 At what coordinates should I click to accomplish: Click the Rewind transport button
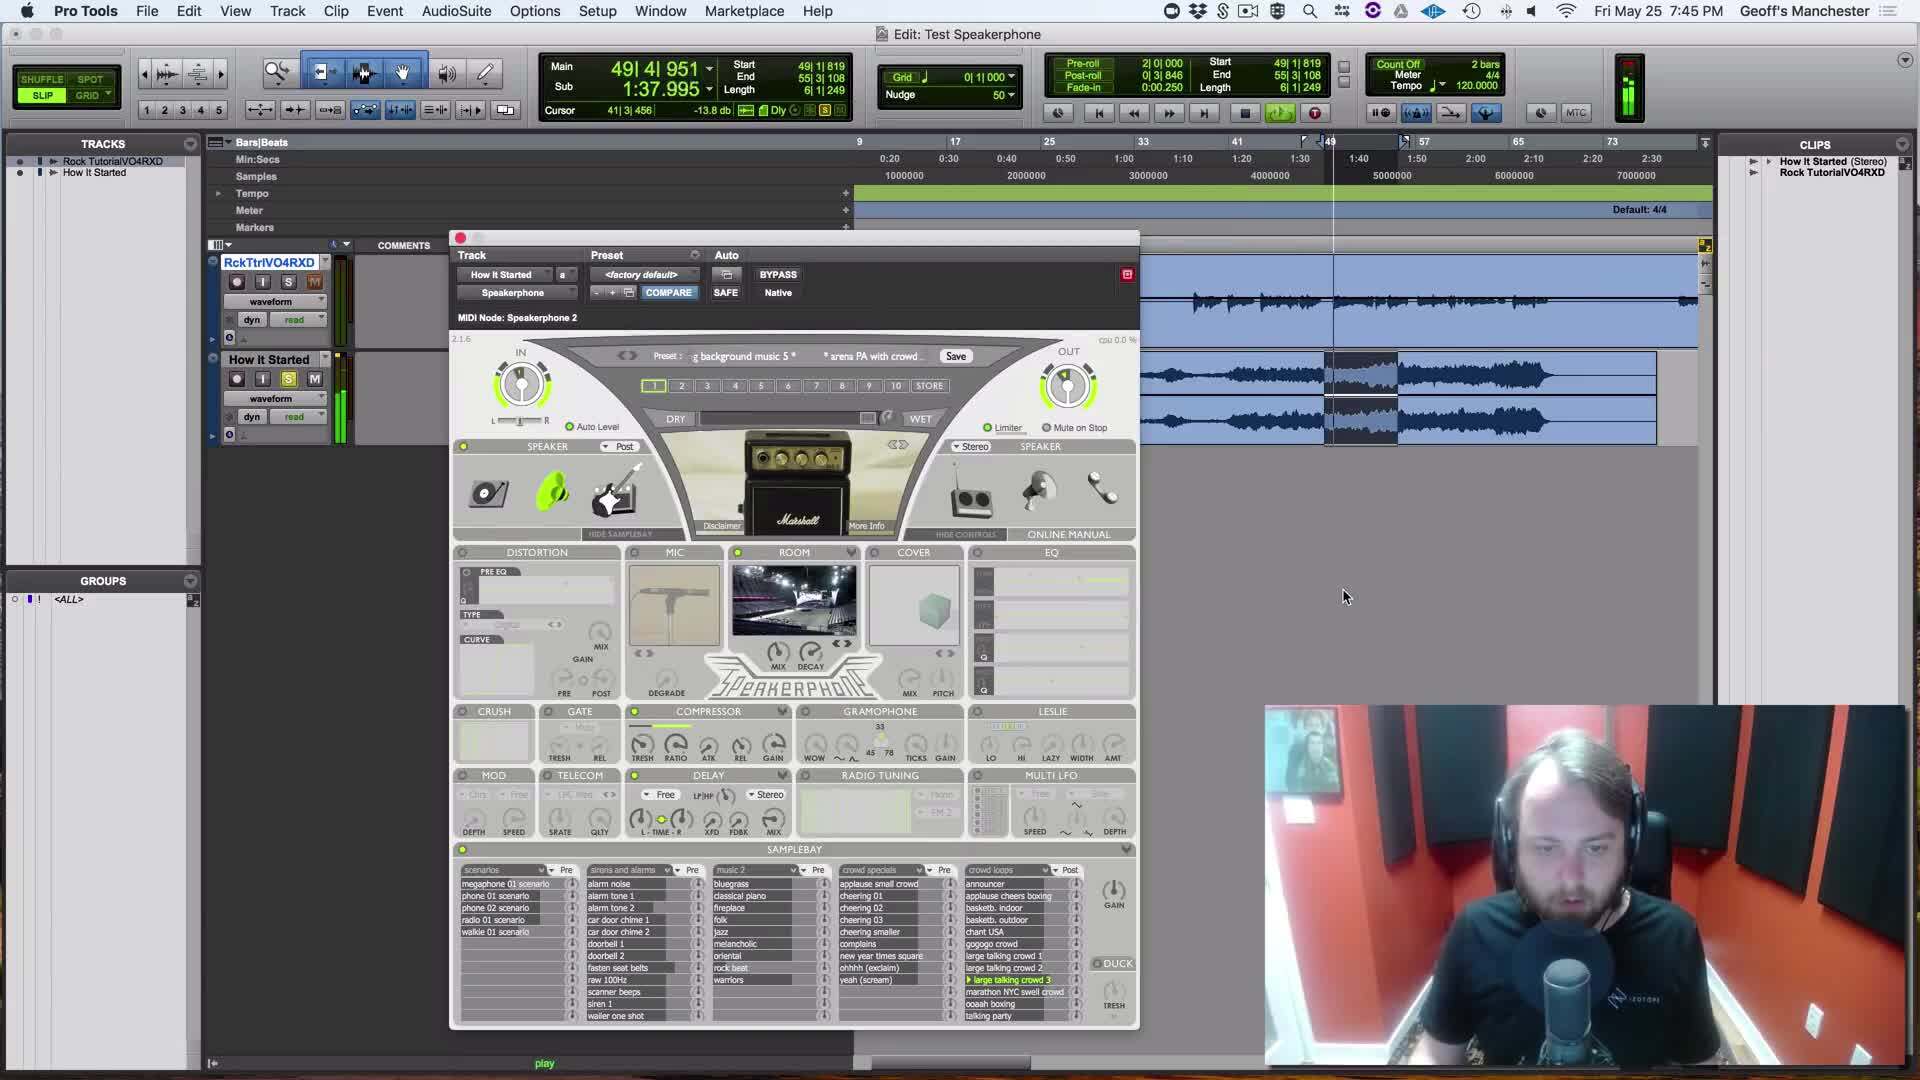[x=1134, y=113]
